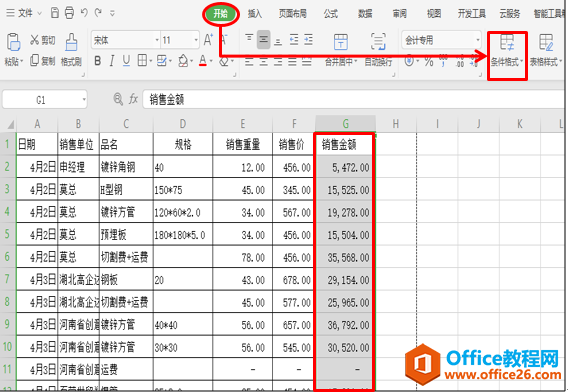Switch to the 页面布局 tab
The width and height of the screenshot is (568, 392).
(293, 14)
